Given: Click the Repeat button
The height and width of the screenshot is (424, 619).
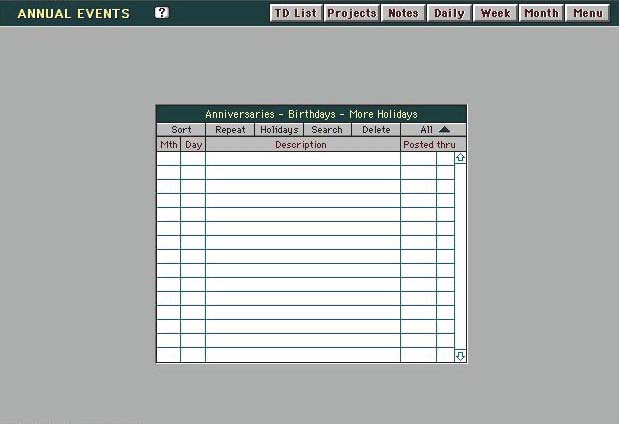Looking at the screenshot, I should click(x=230, y=130).
